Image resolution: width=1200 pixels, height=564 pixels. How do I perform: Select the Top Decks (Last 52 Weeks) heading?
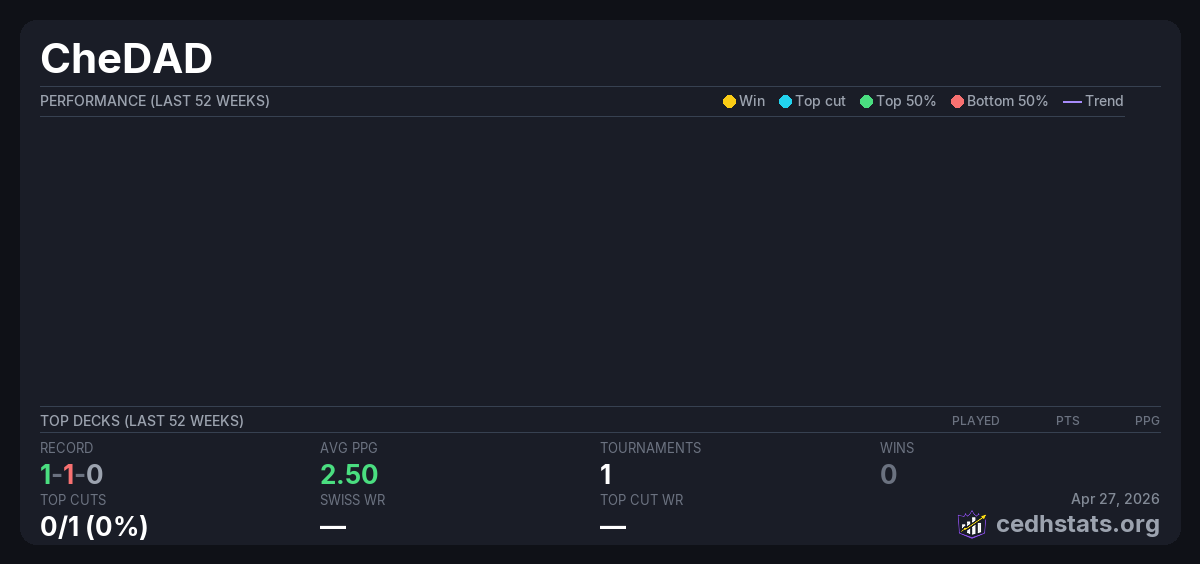coord(142,421)
